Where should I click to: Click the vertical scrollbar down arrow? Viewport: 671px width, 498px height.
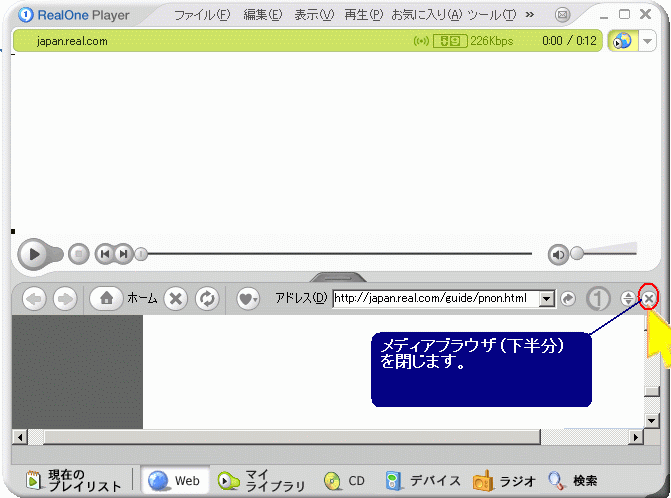click(x=651, y=421)
